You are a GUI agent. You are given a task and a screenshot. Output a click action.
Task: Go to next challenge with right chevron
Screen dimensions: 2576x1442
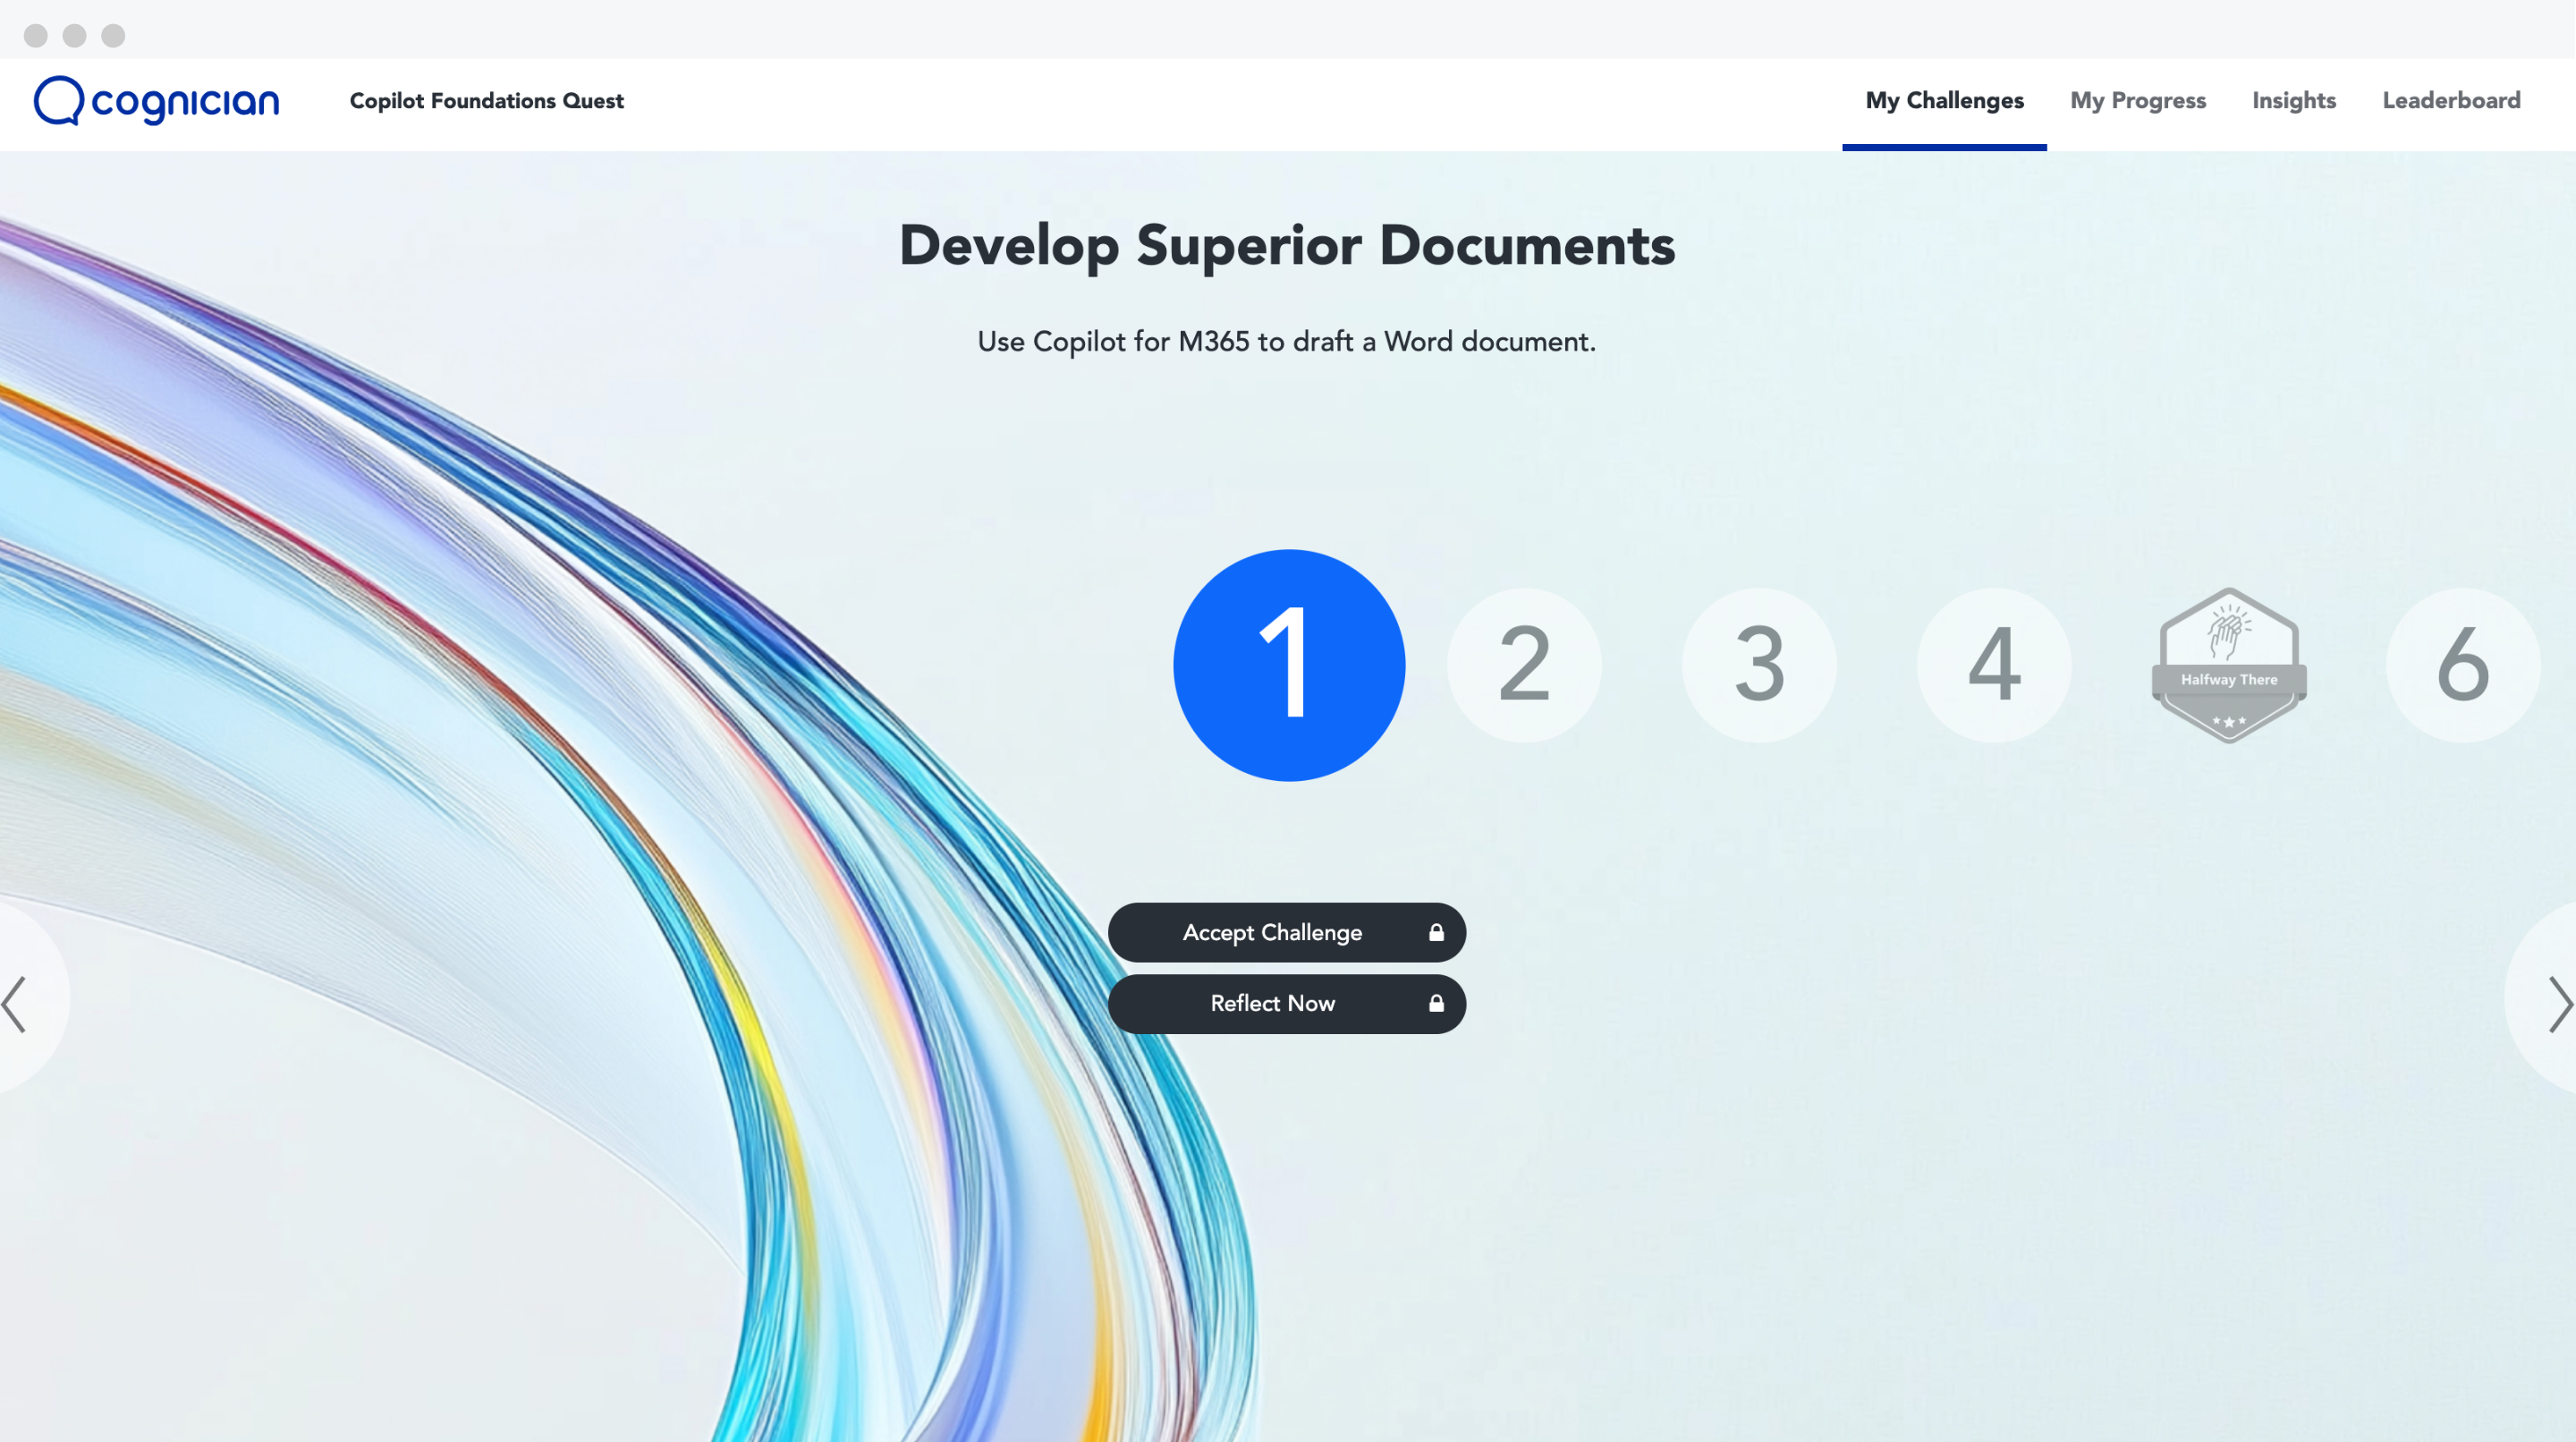click(2556, 1003)
